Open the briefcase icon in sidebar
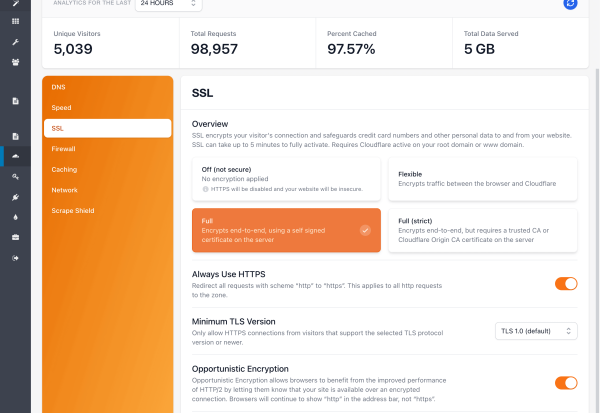Screen dimensions: 600x413 coord(15,237)
